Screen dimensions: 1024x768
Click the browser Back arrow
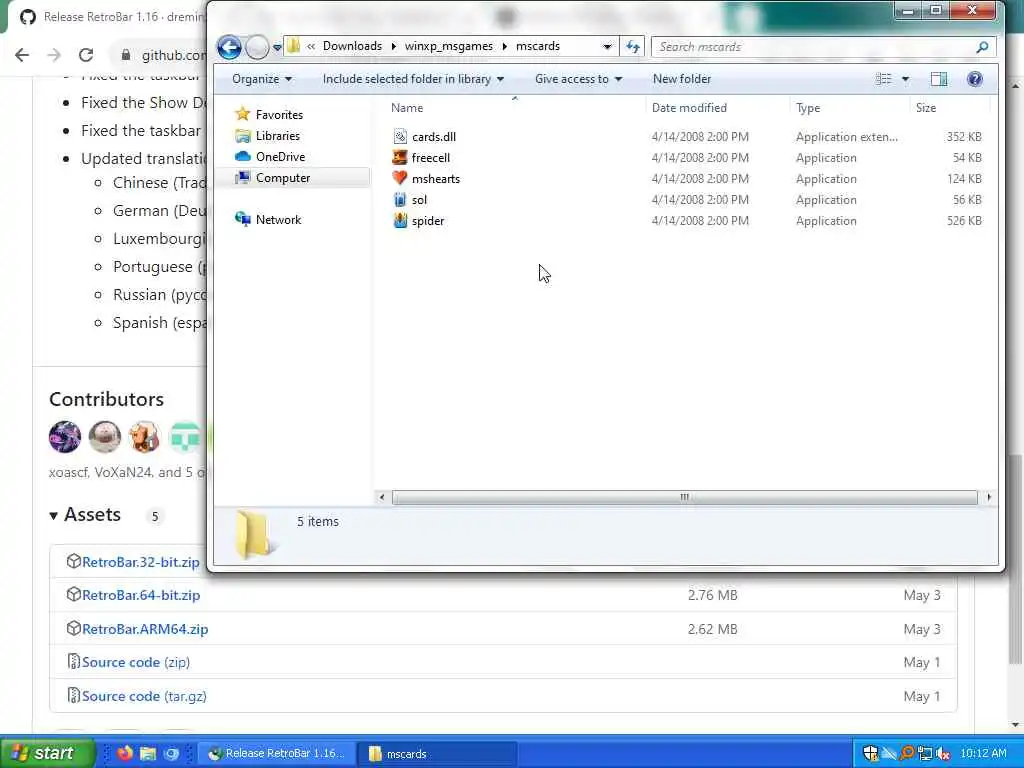22,56
